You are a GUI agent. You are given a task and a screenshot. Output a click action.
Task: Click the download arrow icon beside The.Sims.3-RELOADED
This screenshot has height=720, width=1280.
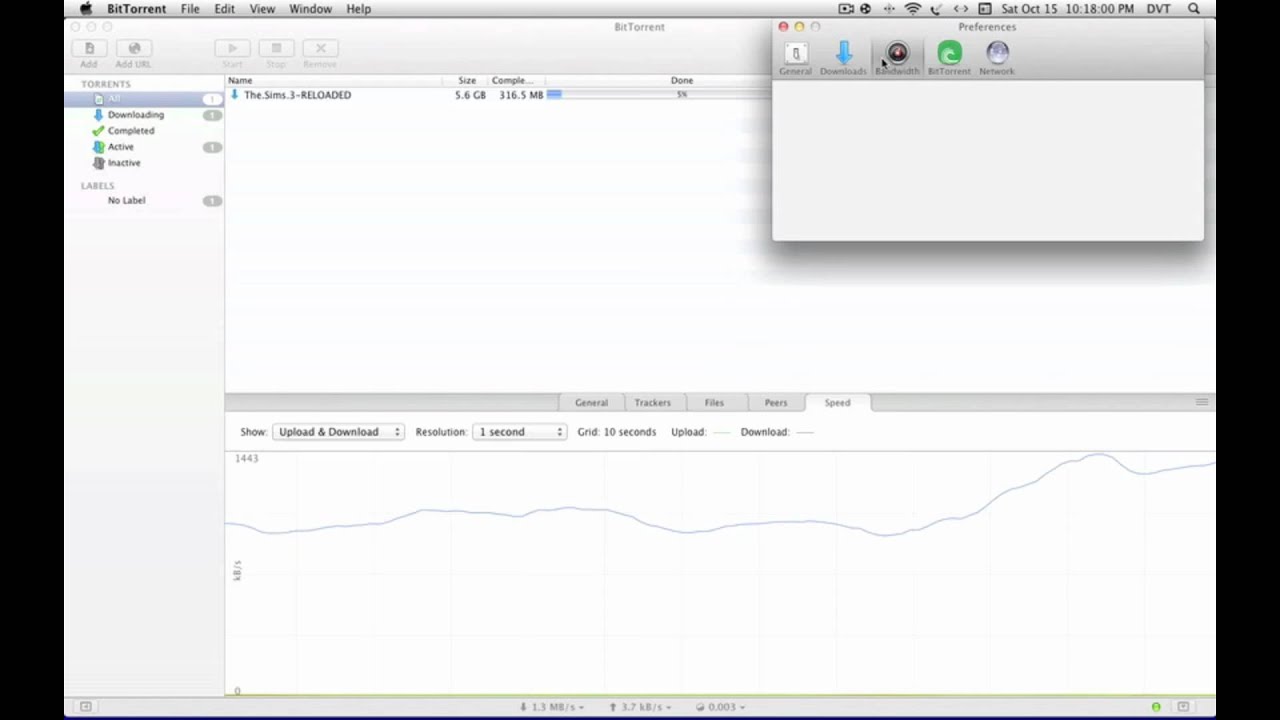point(234,95)
